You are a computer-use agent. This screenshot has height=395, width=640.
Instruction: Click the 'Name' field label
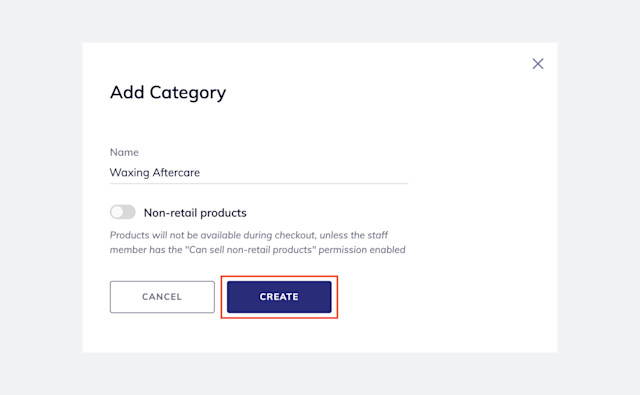(124, 152)
